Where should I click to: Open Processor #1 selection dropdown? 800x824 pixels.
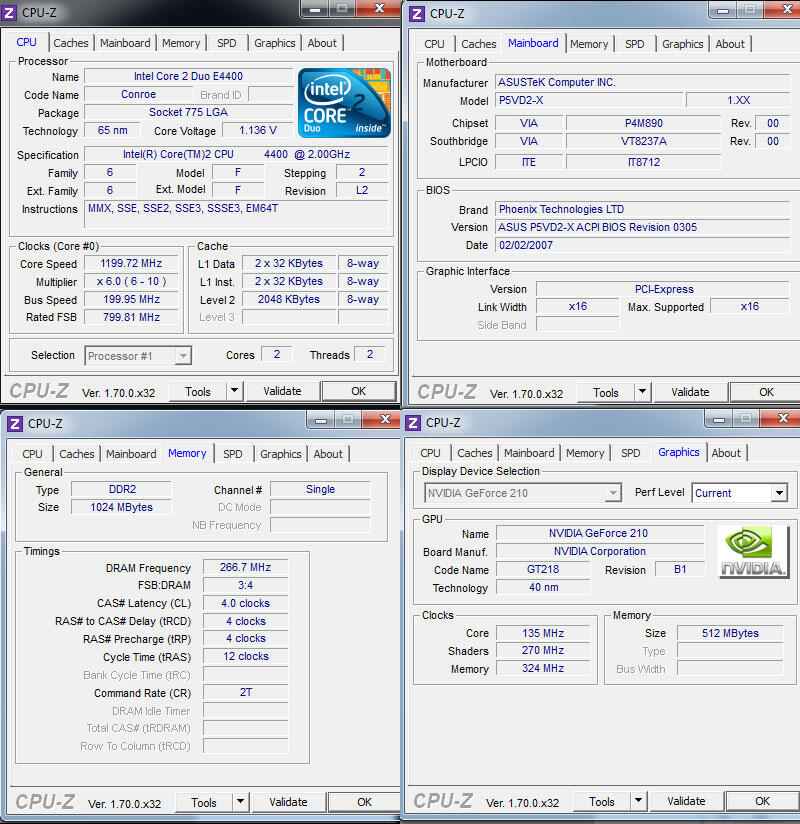[x=138, y=356]
